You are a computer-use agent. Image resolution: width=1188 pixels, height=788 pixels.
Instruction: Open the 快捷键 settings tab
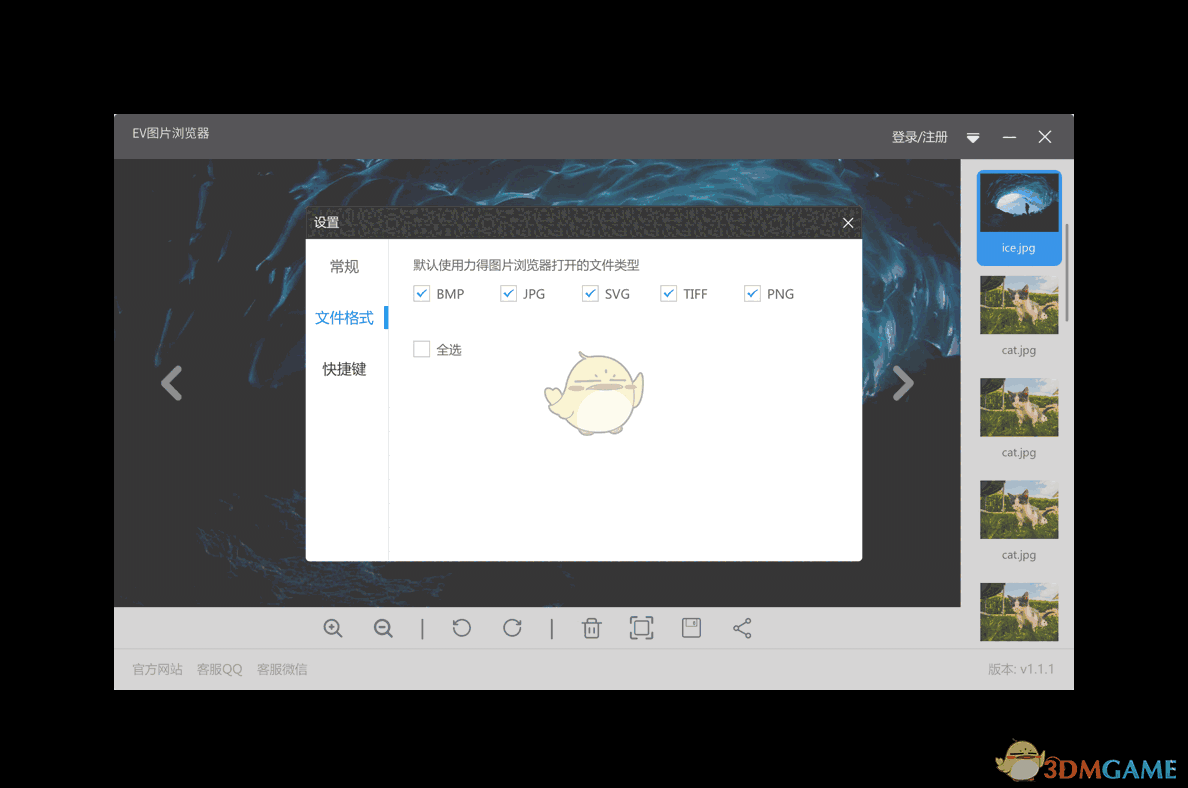(345, 370)
